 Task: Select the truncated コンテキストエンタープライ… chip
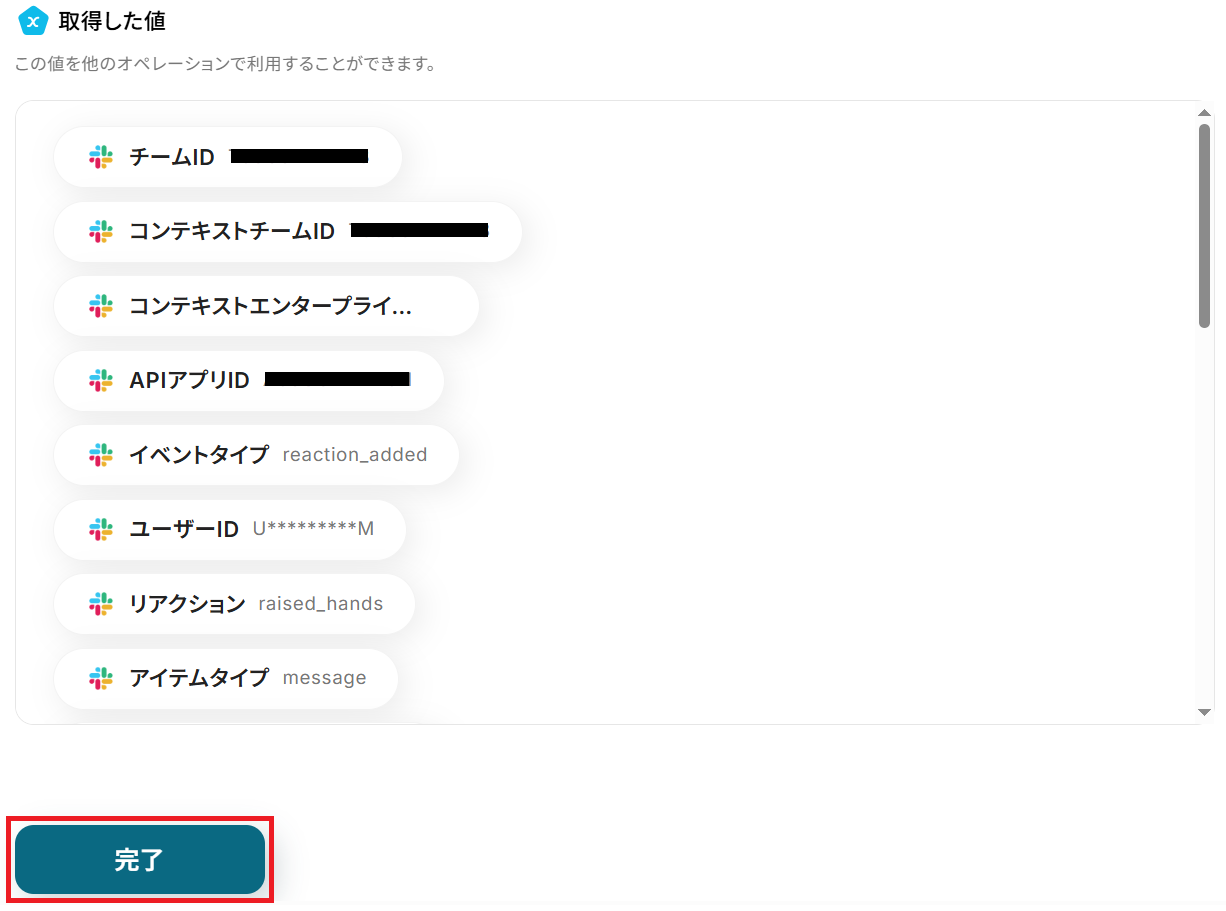coord(267,306)
